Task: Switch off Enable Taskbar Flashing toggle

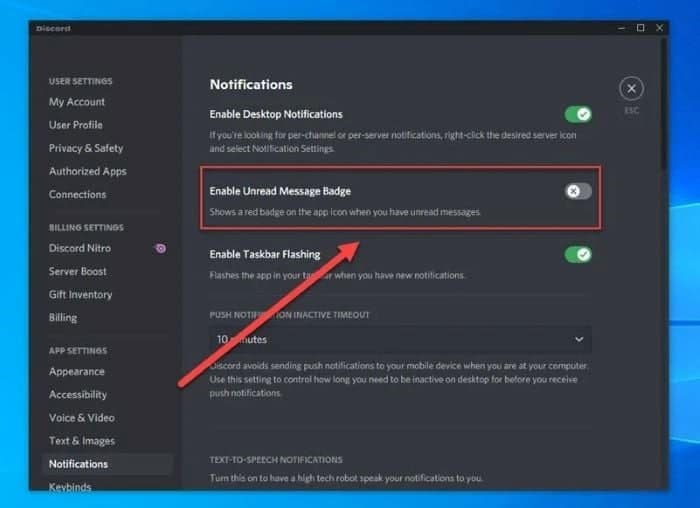Action: coord(578,254)
